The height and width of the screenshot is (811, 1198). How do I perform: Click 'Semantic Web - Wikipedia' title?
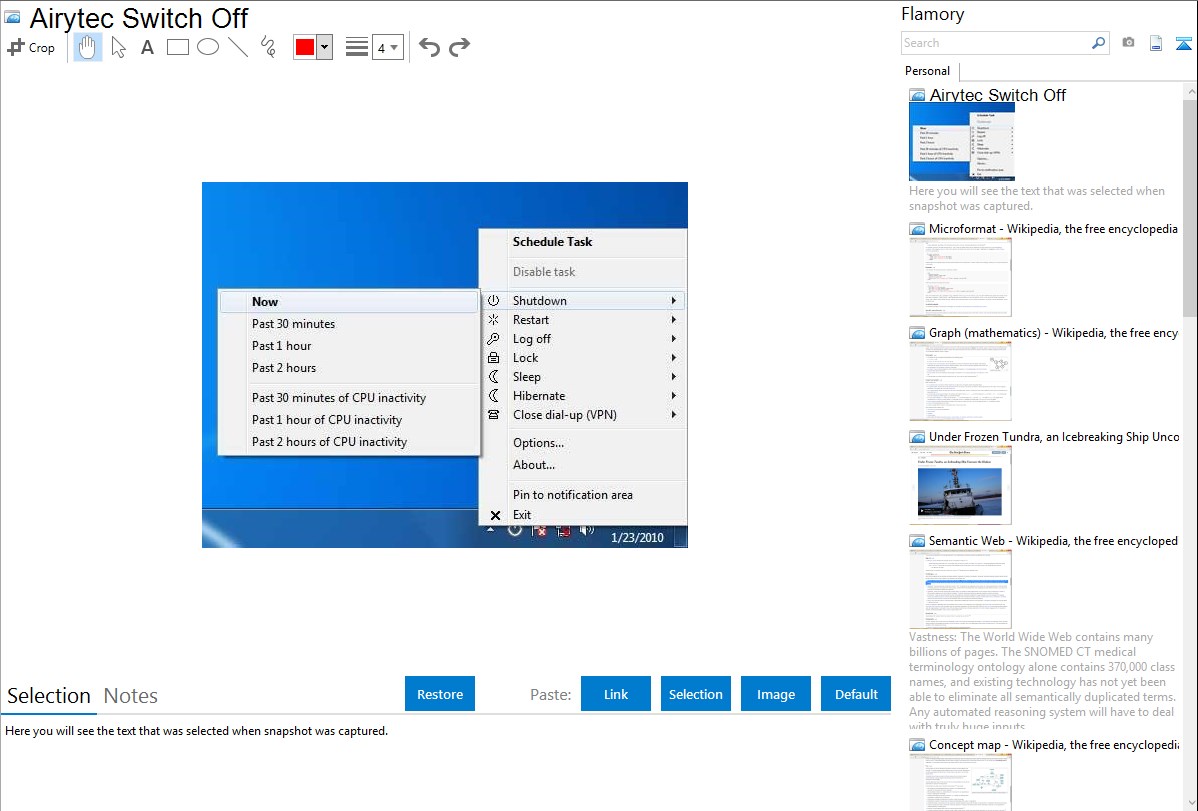click(x=1053, y=540)
